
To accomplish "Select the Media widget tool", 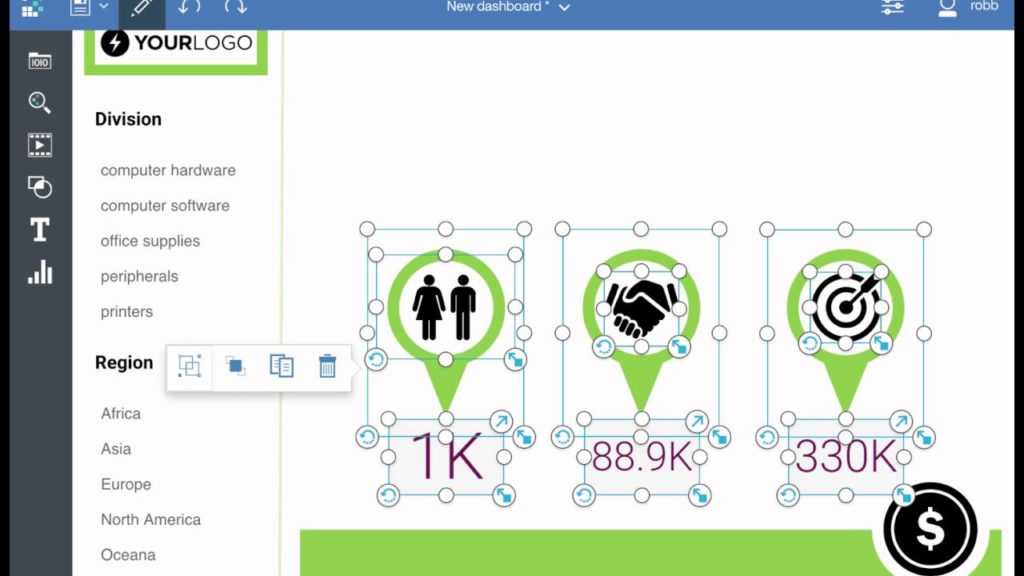I will click(x=40, y=145).
